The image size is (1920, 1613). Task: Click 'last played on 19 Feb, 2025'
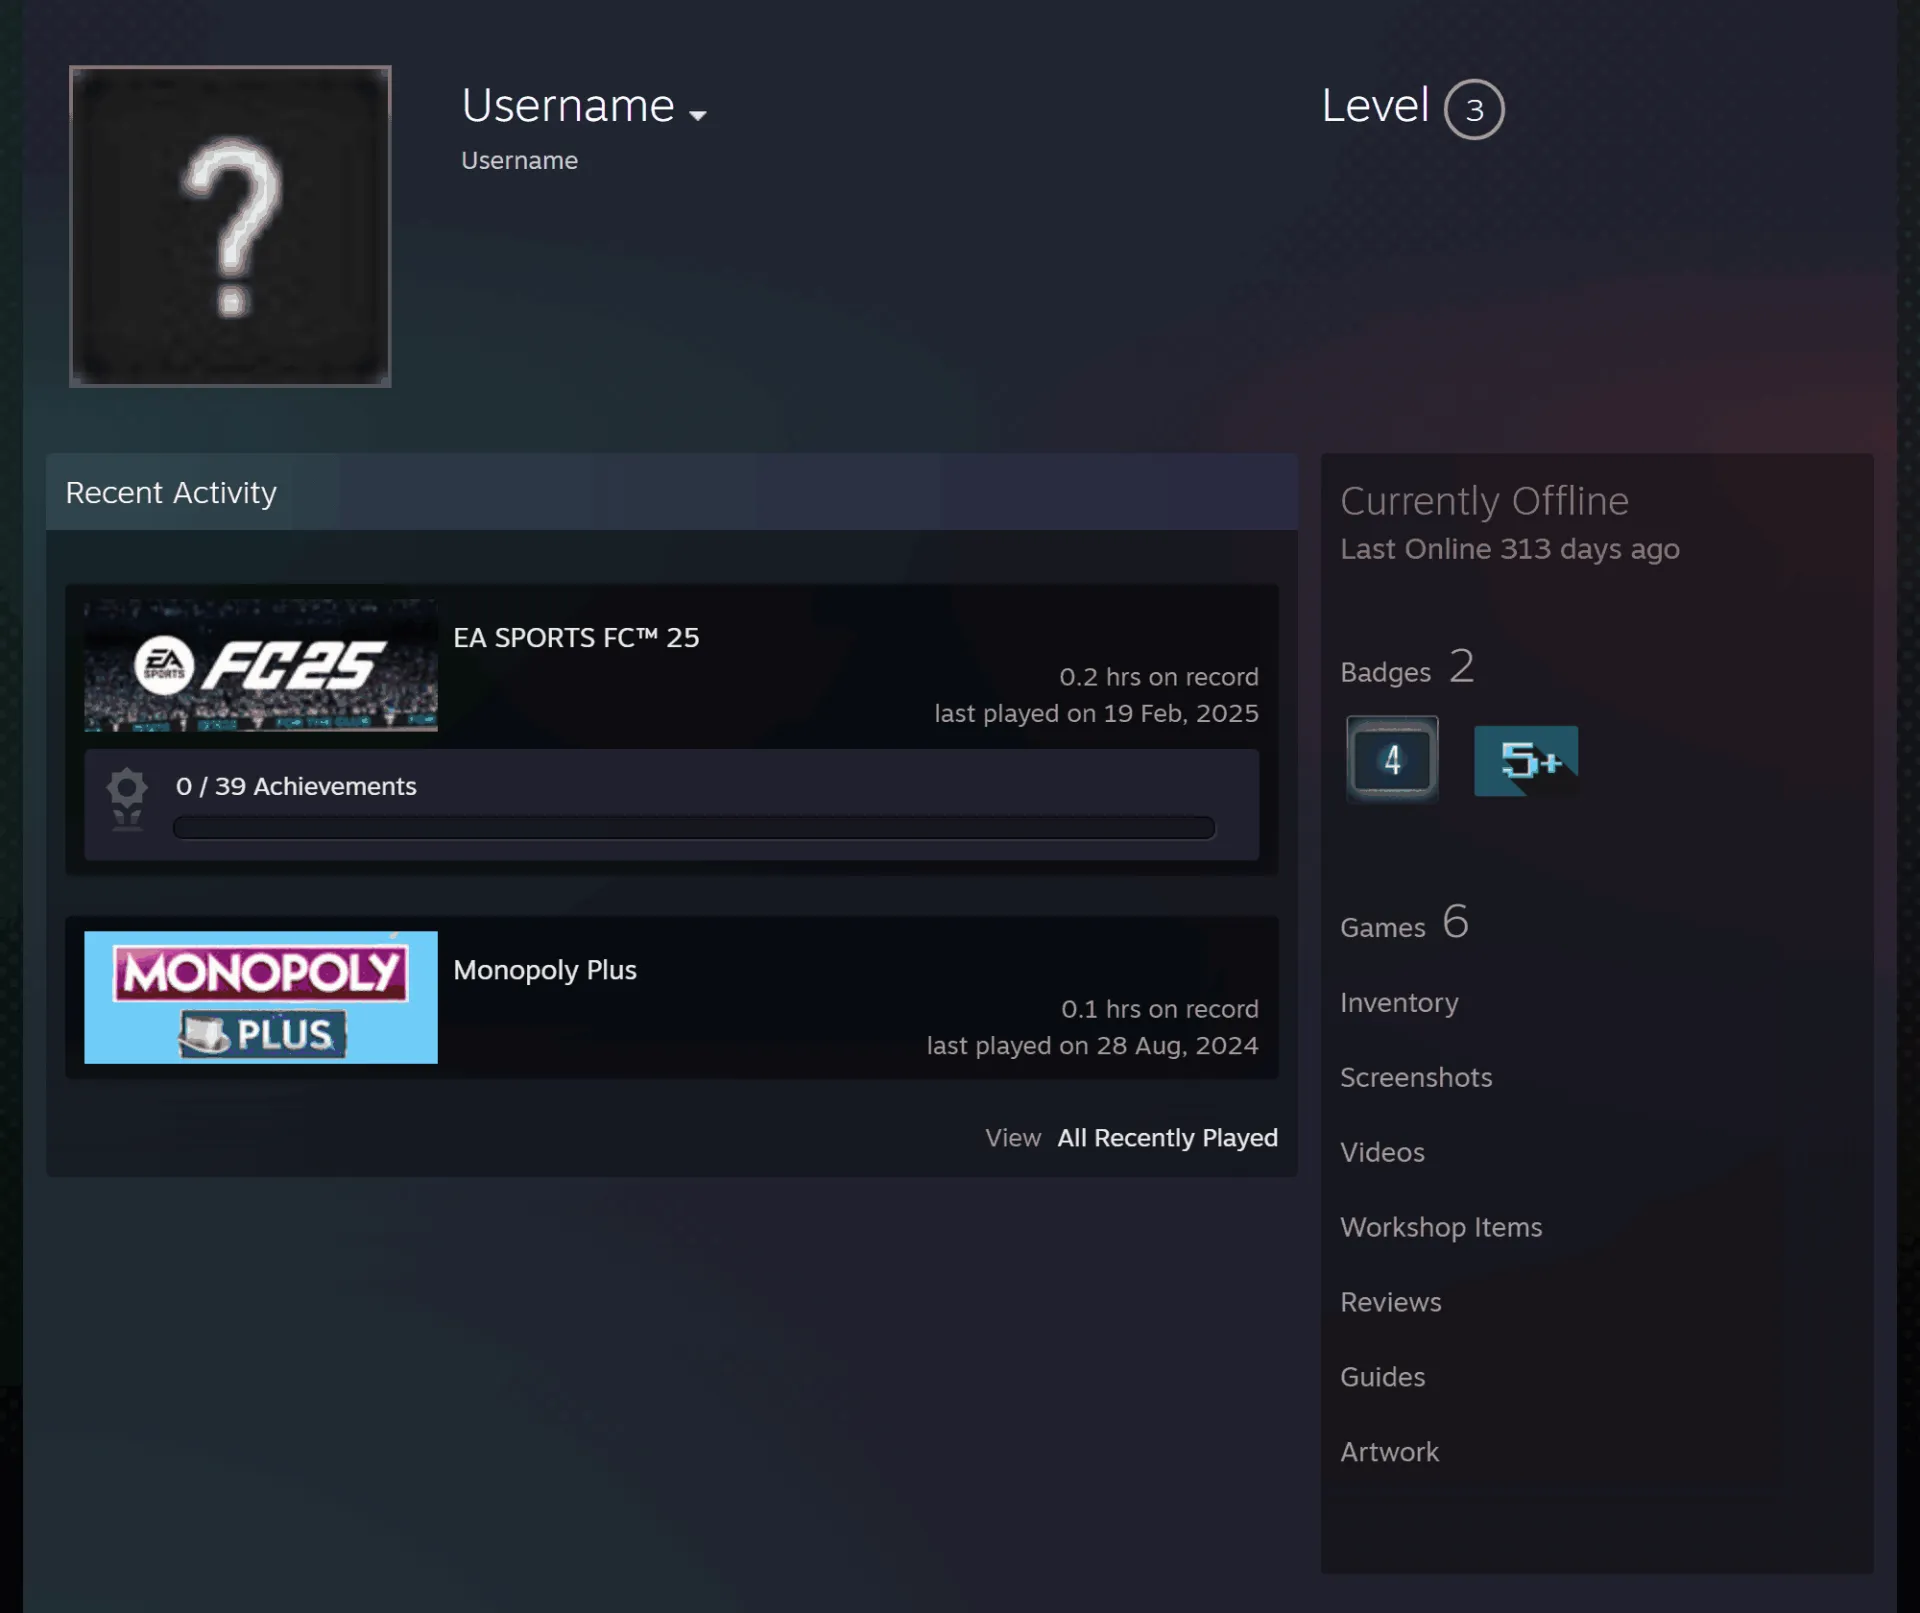coord(1096,713)
